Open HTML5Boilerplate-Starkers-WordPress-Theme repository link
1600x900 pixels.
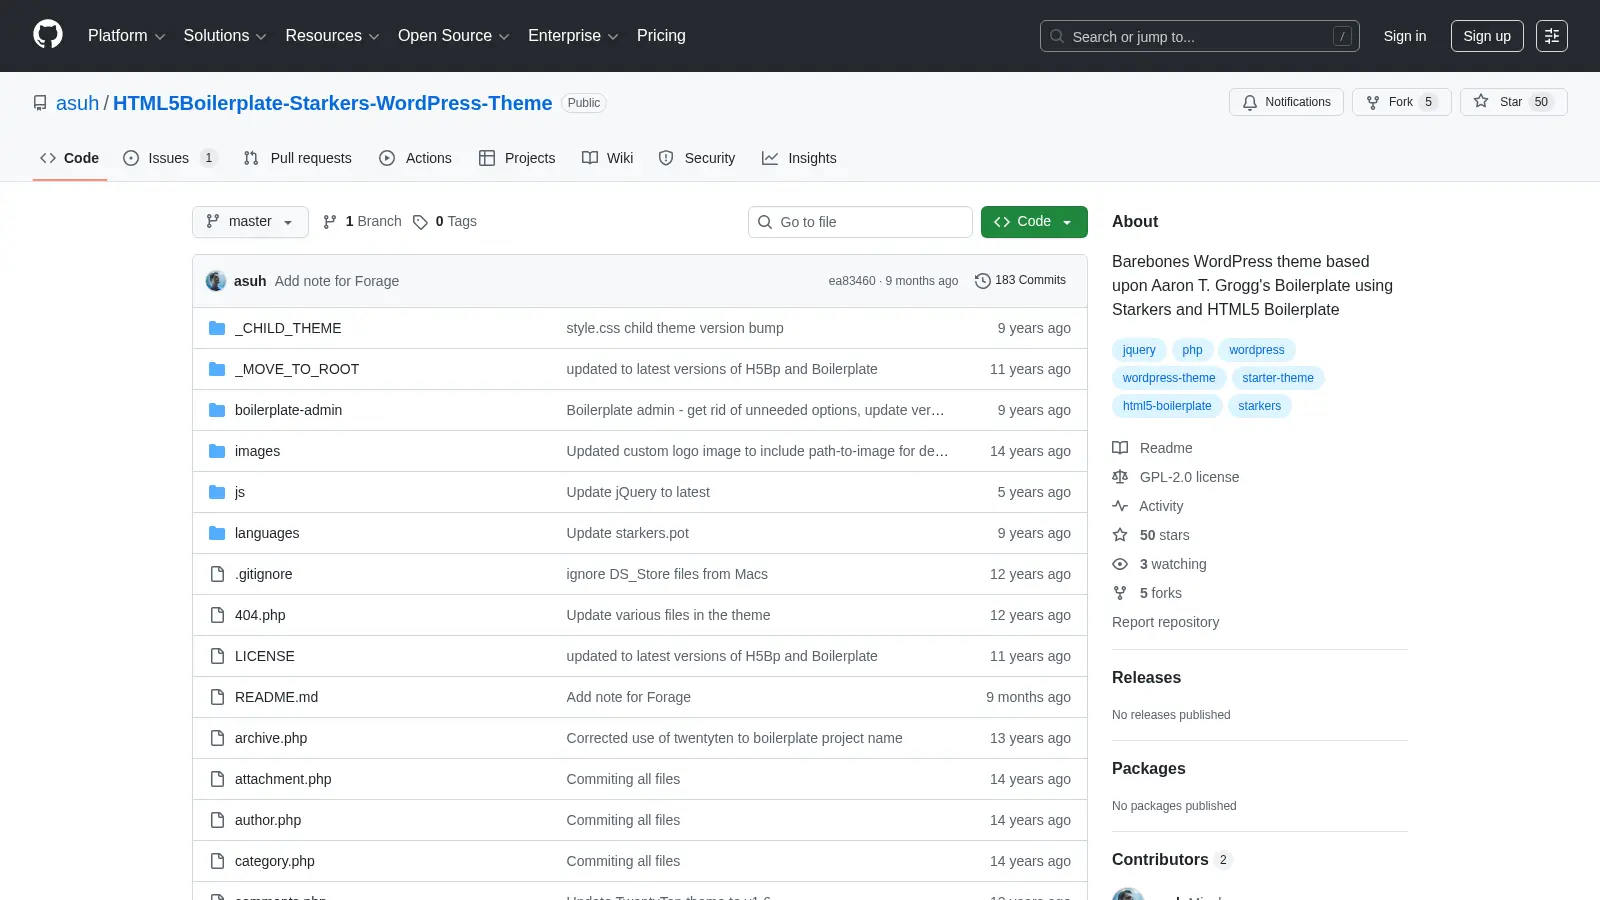(x=332, y=103)
